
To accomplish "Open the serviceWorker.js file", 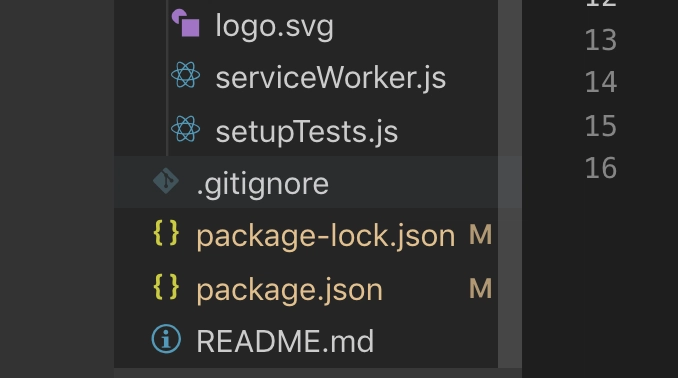I will pos(330,78).
